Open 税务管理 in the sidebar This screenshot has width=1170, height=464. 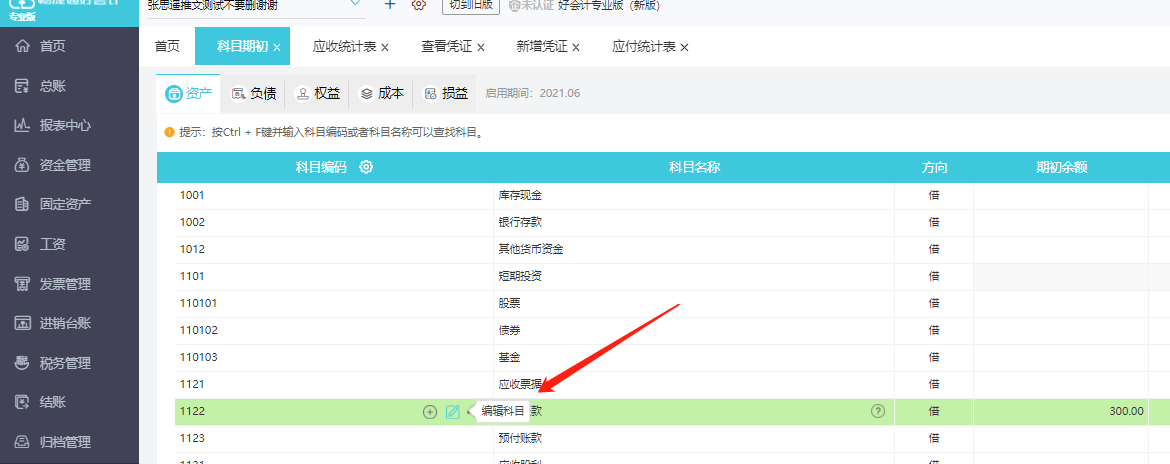click(53, 363)
